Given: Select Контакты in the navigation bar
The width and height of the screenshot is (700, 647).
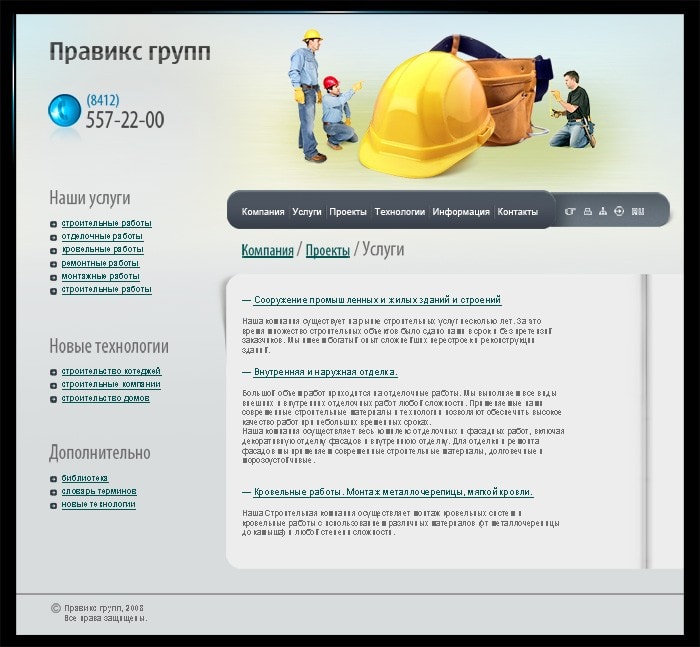Looking at the screenshot, I should point(517,212).
